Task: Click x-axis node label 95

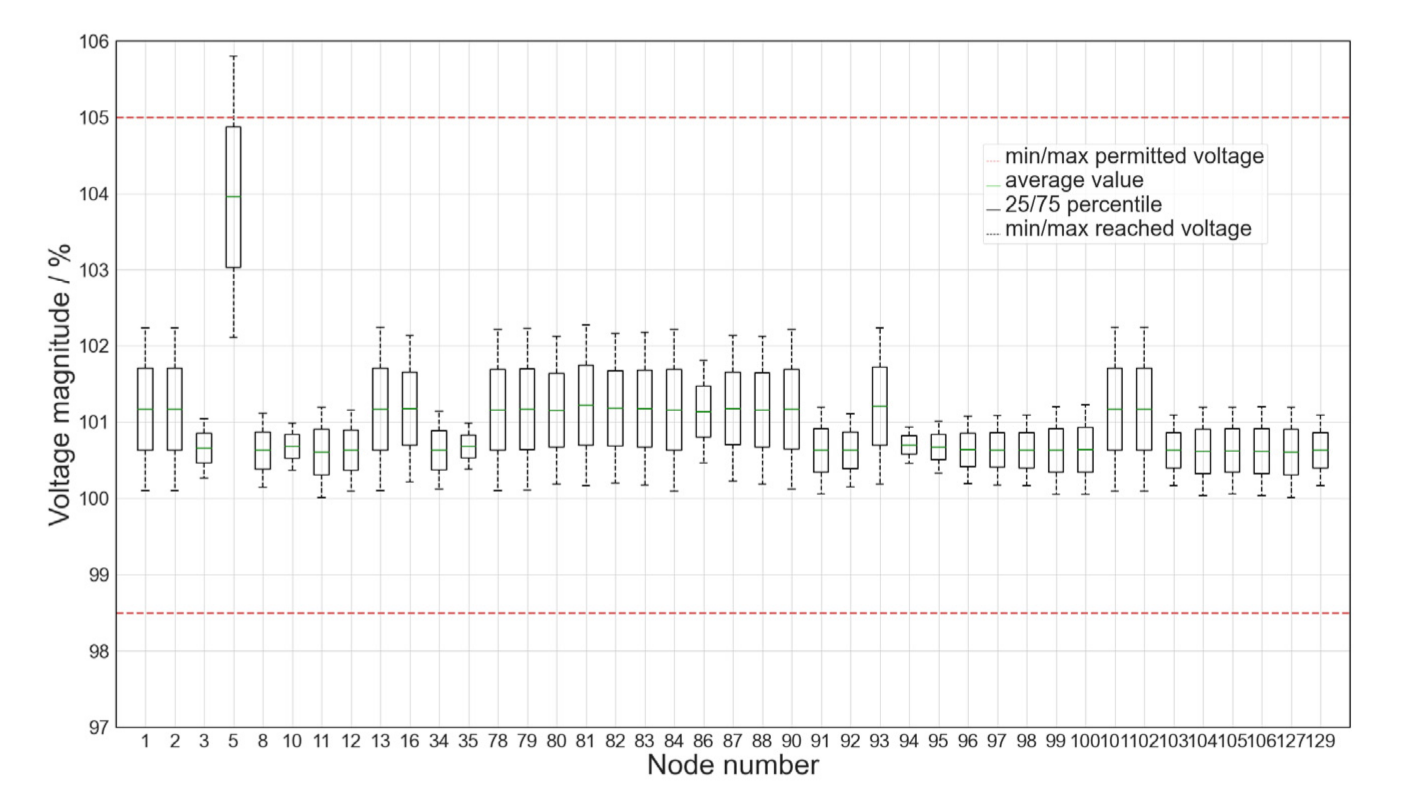Action: click(939, 742)
